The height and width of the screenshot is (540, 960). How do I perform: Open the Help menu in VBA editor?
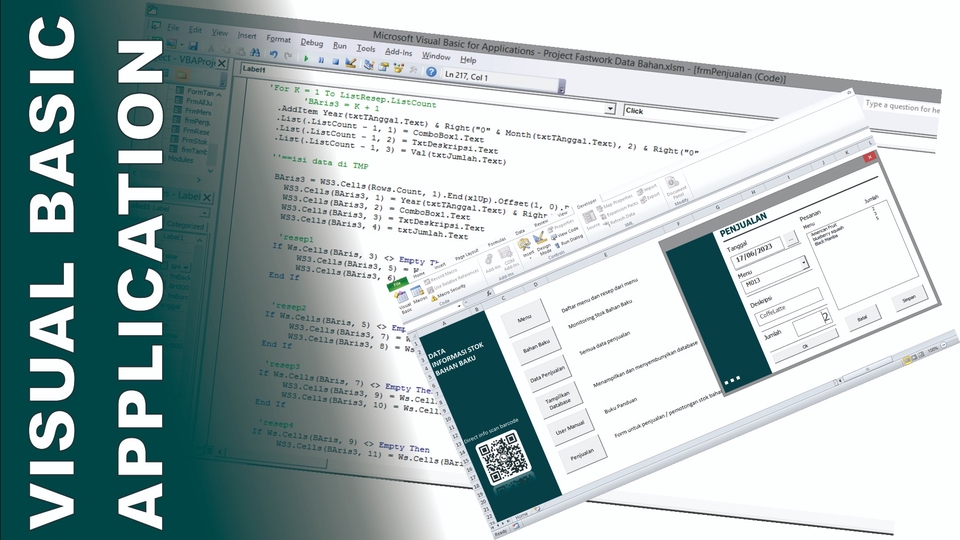click(x=468, y=59)
